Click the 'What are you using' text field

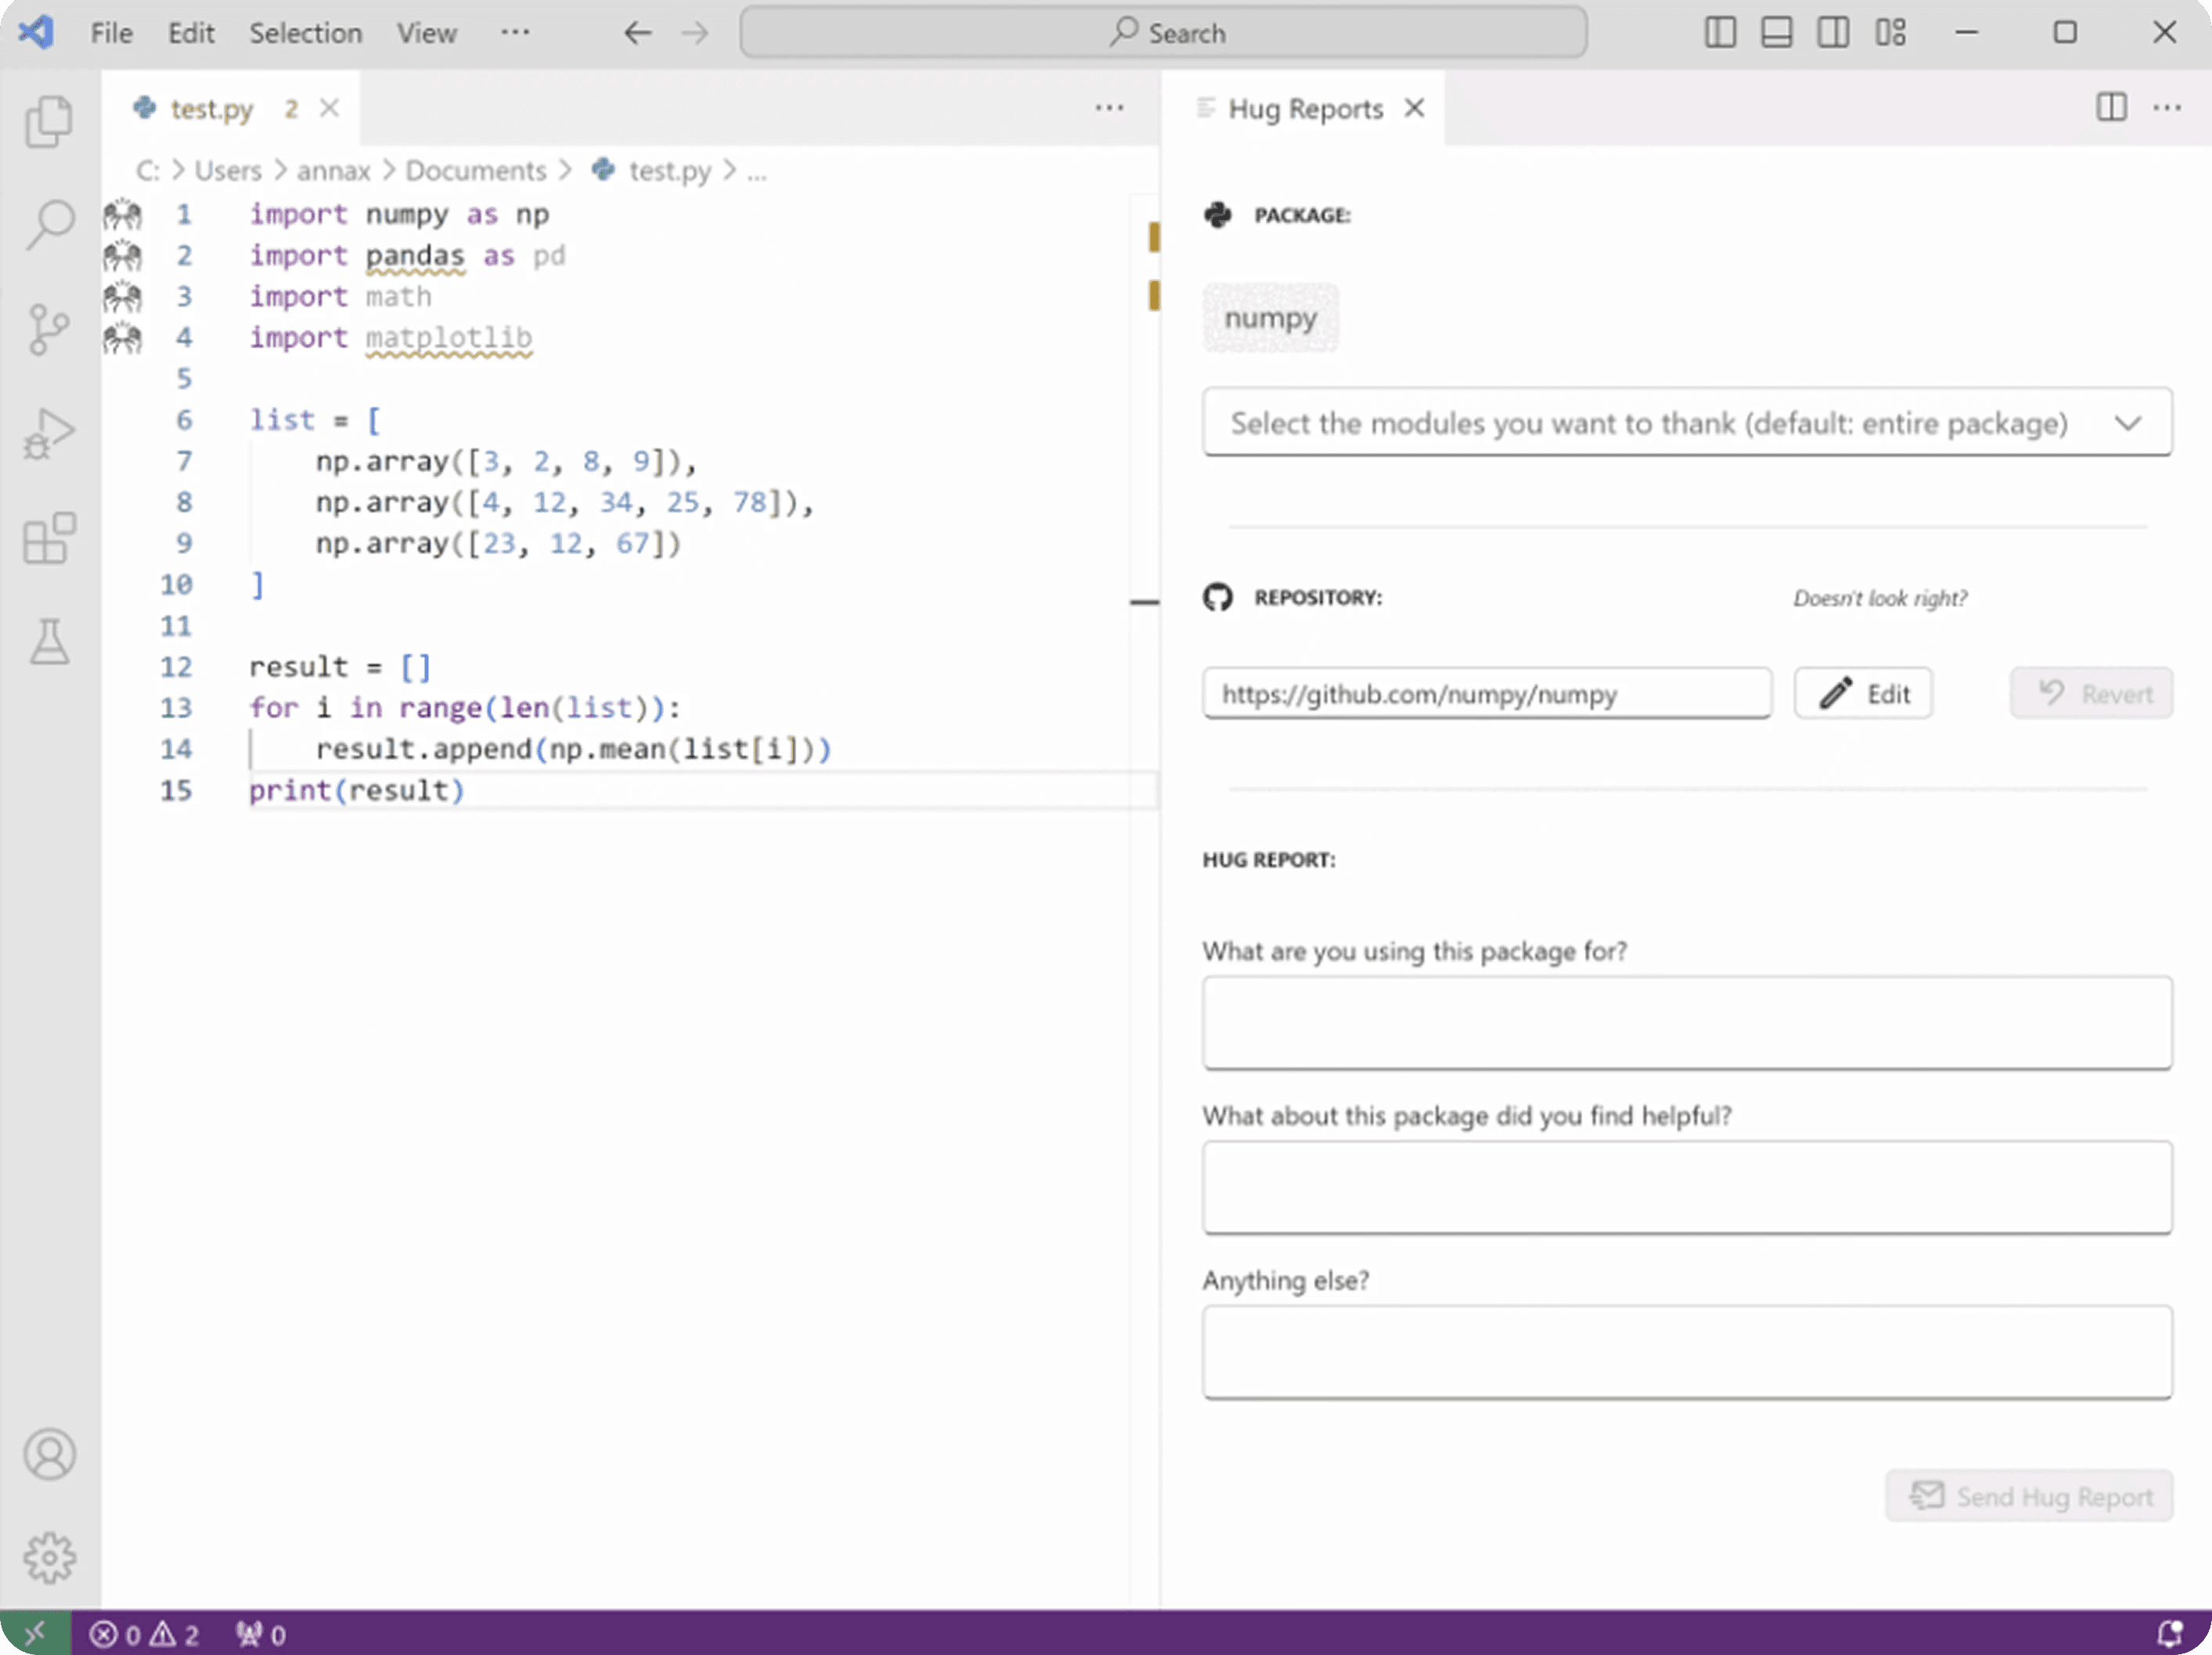(x=1686, y=1022)
